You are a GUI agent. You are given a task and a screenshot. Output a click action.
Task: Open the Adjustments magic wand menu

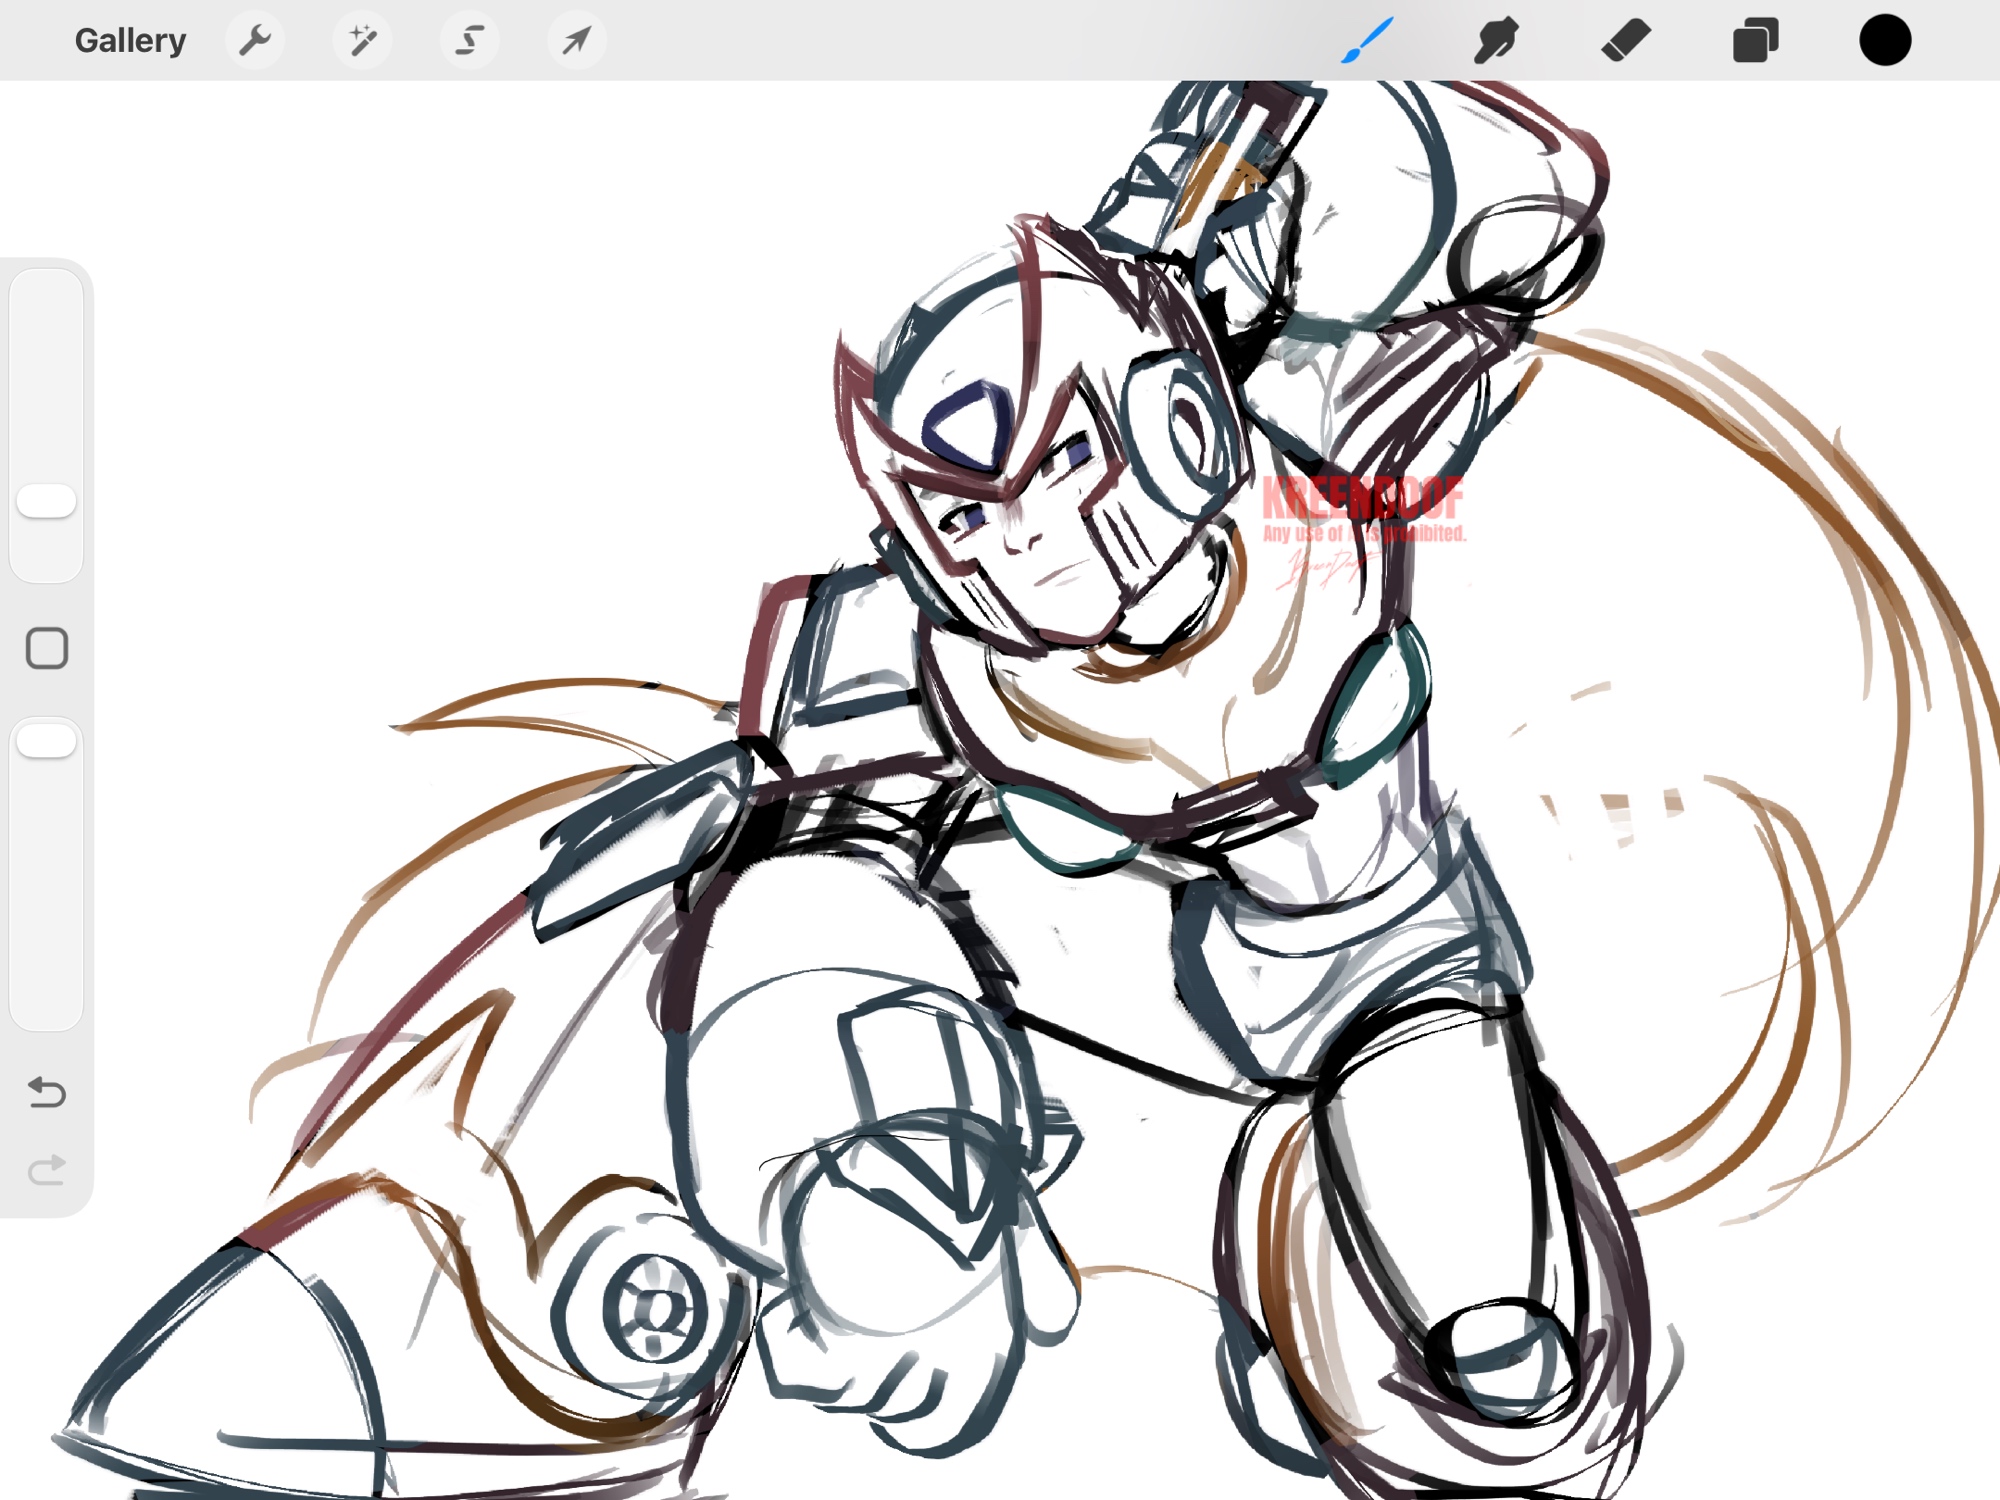362,41
